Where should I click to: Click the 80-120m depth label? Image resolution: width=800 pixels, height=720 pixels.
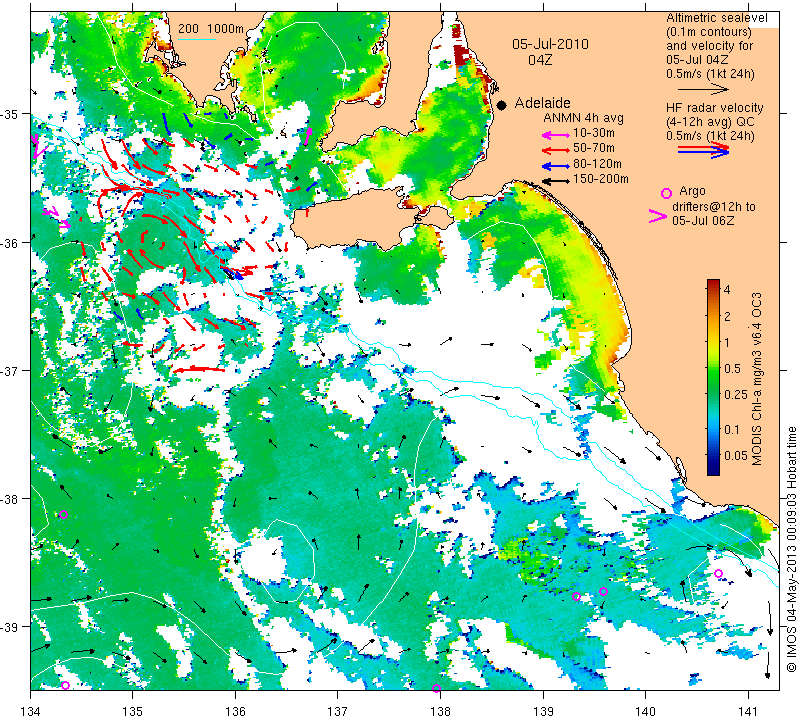tap(597, 164)
